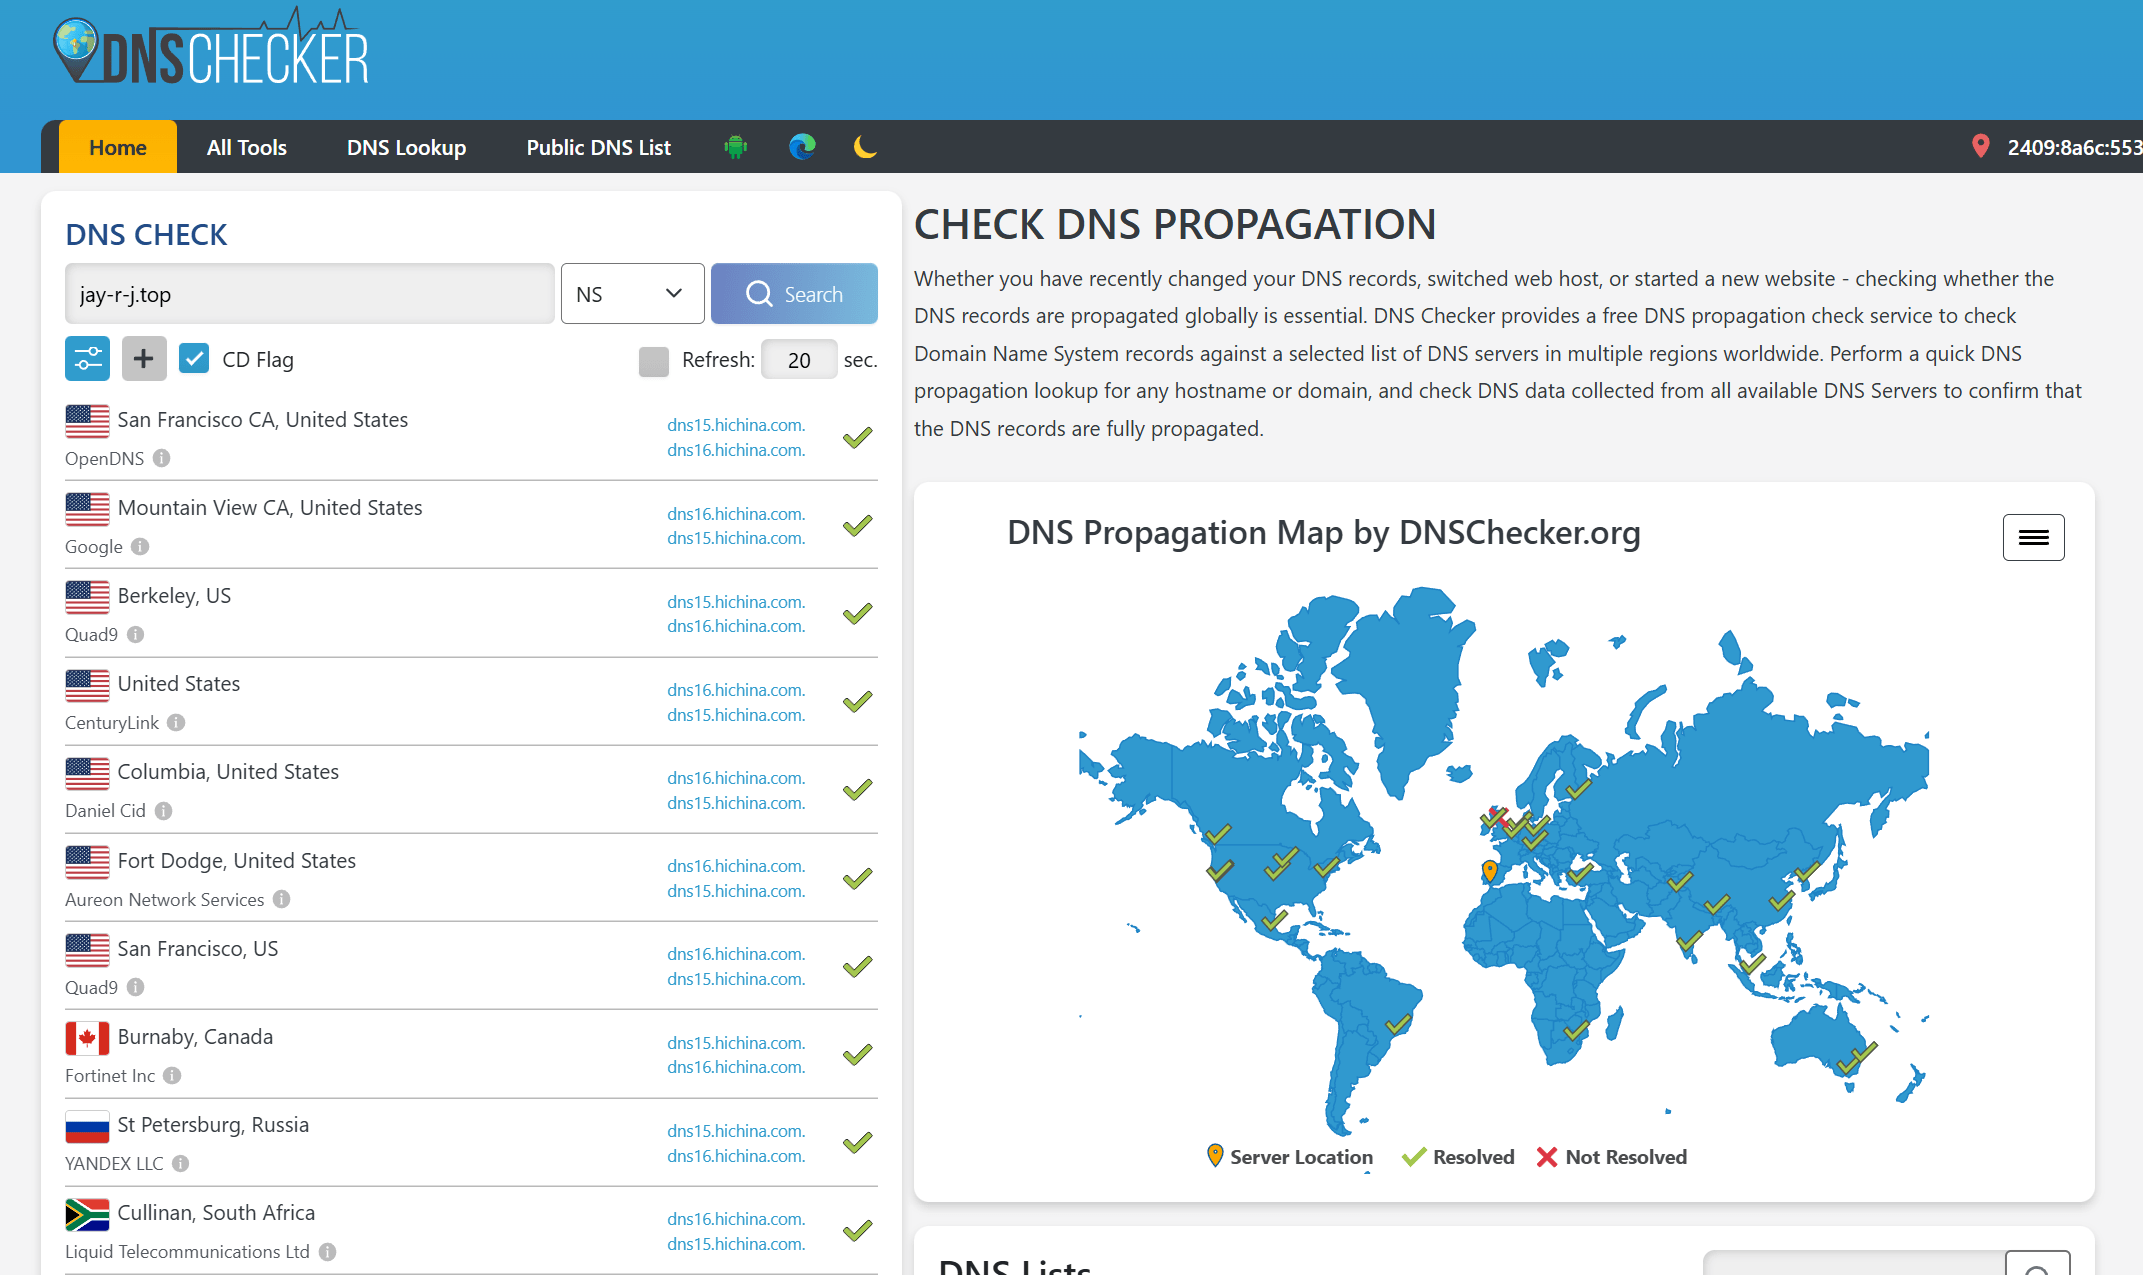Go to the DNS Lookup page

(406, 147)
